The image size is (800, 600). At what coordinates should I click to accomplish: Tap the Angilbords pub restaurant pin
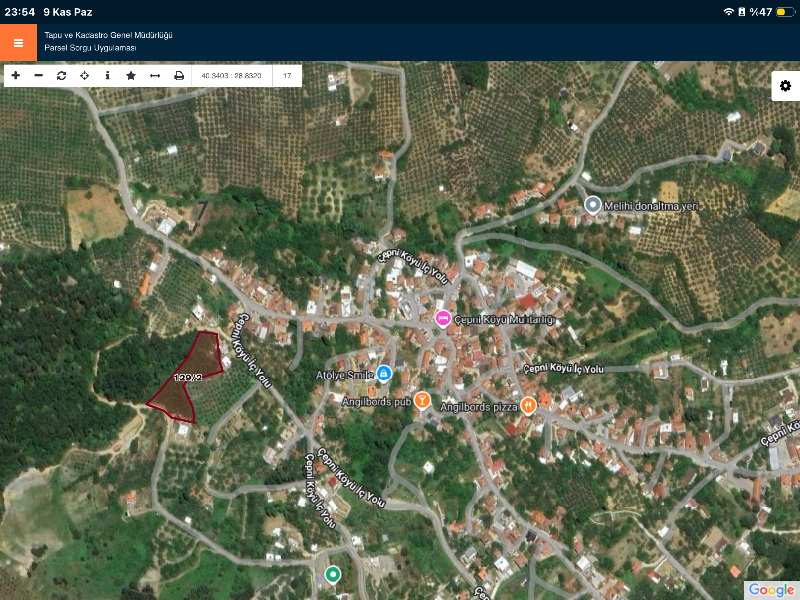tap(423, 401)
